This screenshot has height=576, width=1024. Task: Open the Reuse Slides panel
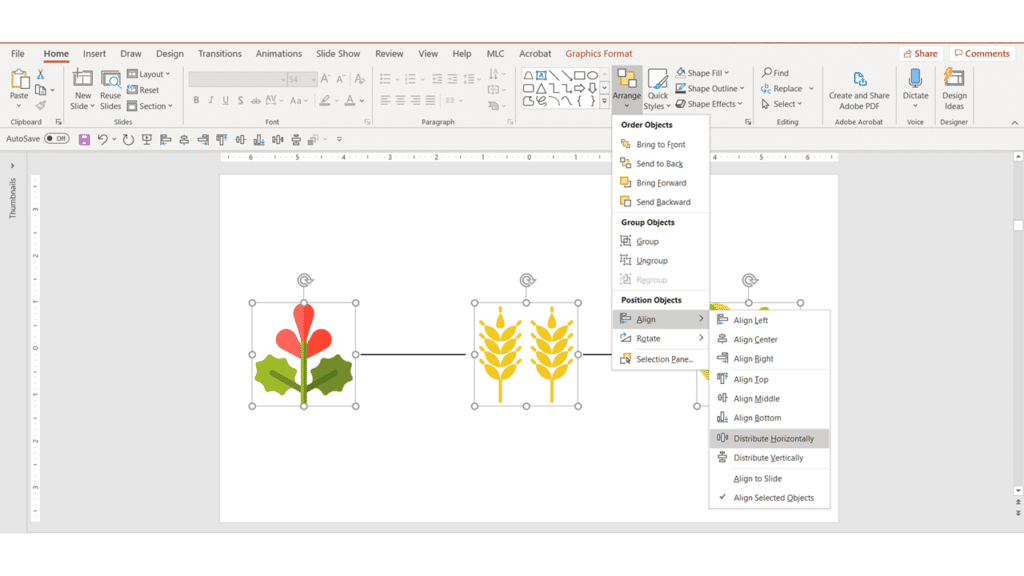click(110, 84)
